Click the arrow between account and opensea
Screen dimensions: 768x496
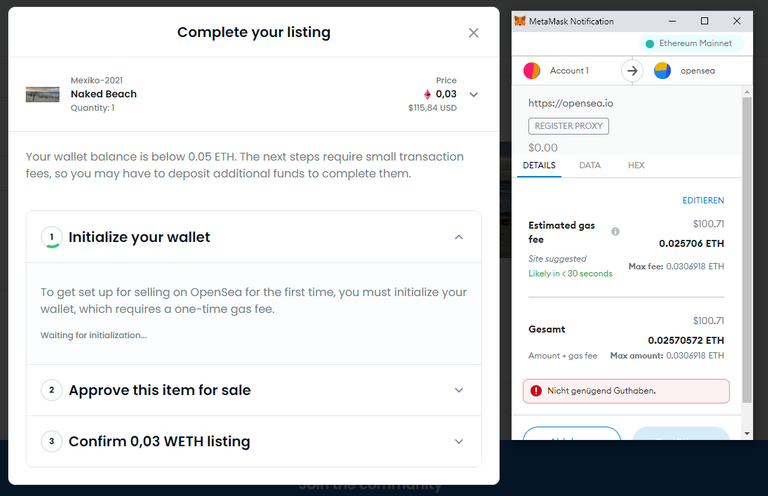(x=632, y=71)
